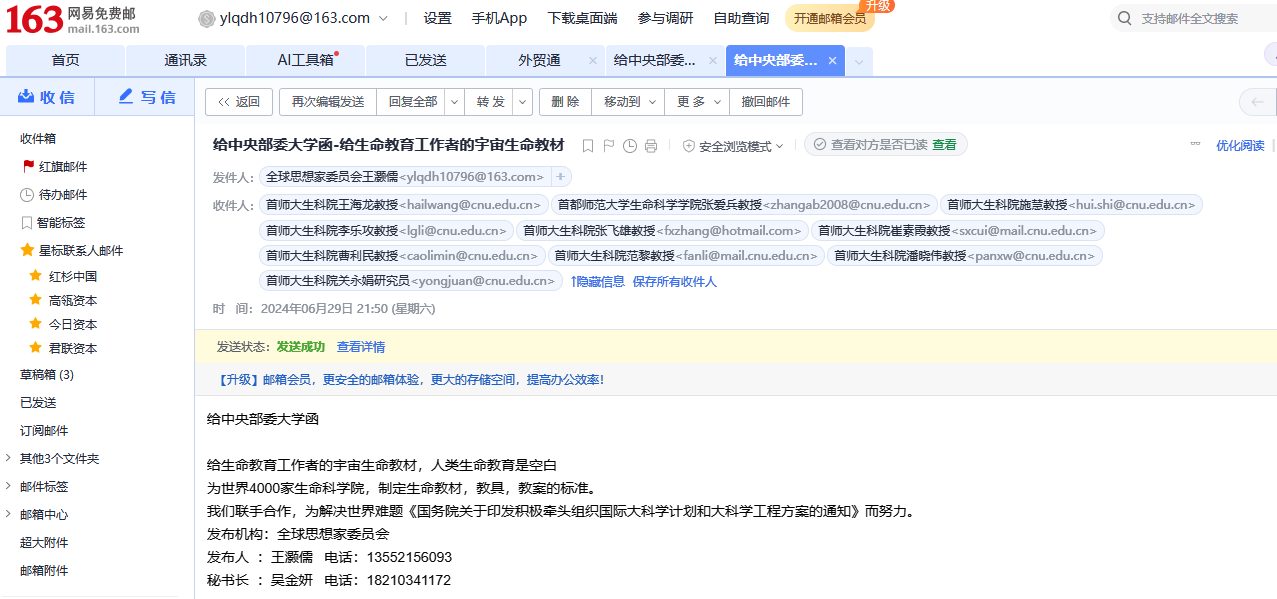Open the 更多 dropdown menu

pyautogui.click(x=697, y=102)
